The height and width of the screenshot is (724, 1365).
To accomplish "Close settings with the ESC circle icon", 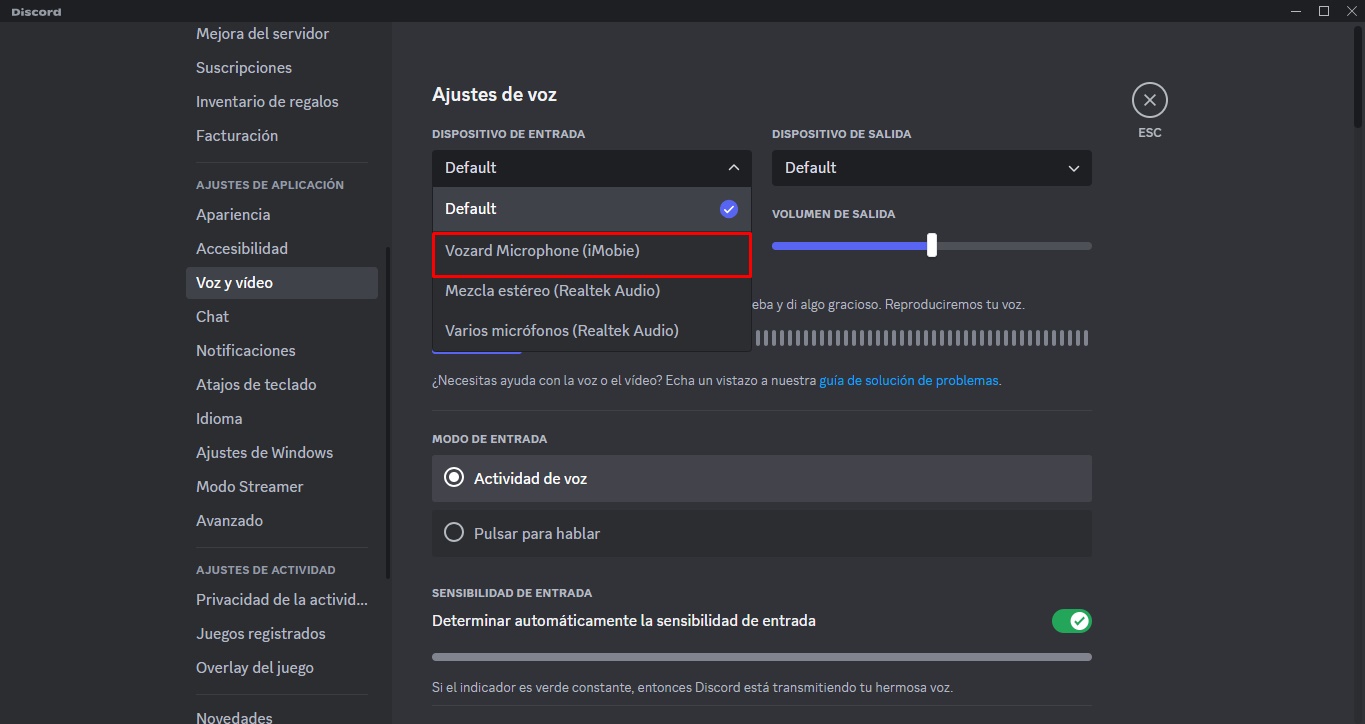I will (x=1149, y=100).
